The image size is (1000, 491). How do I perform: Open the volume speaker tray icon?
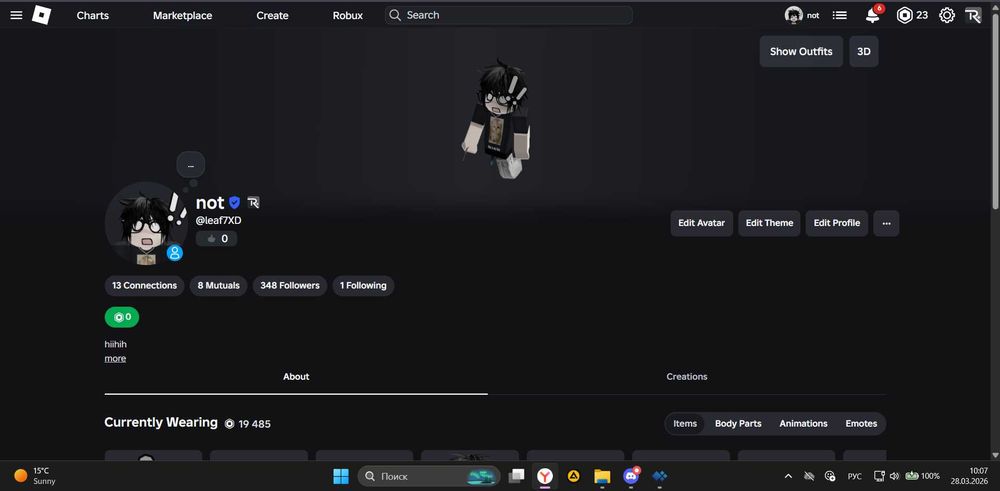coord(894,476)
